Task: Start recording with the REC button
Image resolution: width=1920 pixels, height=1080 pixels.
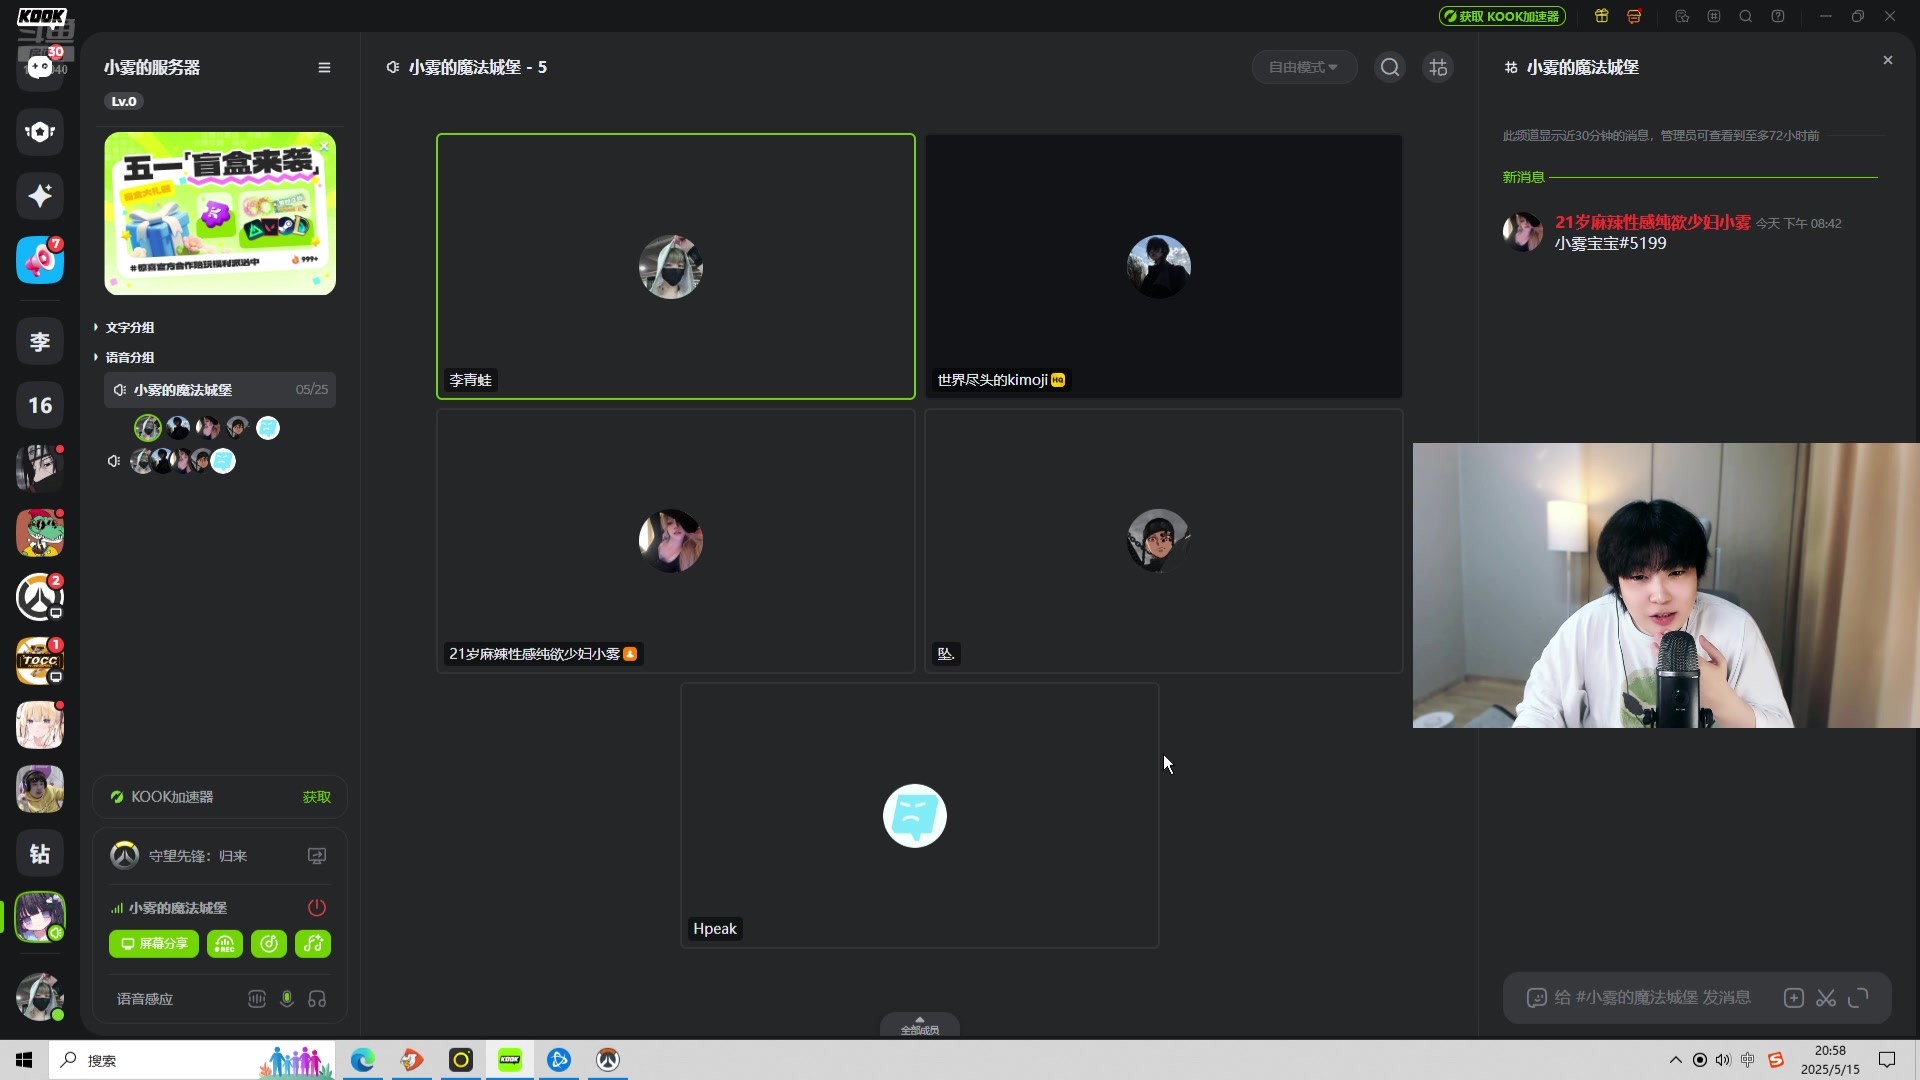Action: click(x=225, y=944)
